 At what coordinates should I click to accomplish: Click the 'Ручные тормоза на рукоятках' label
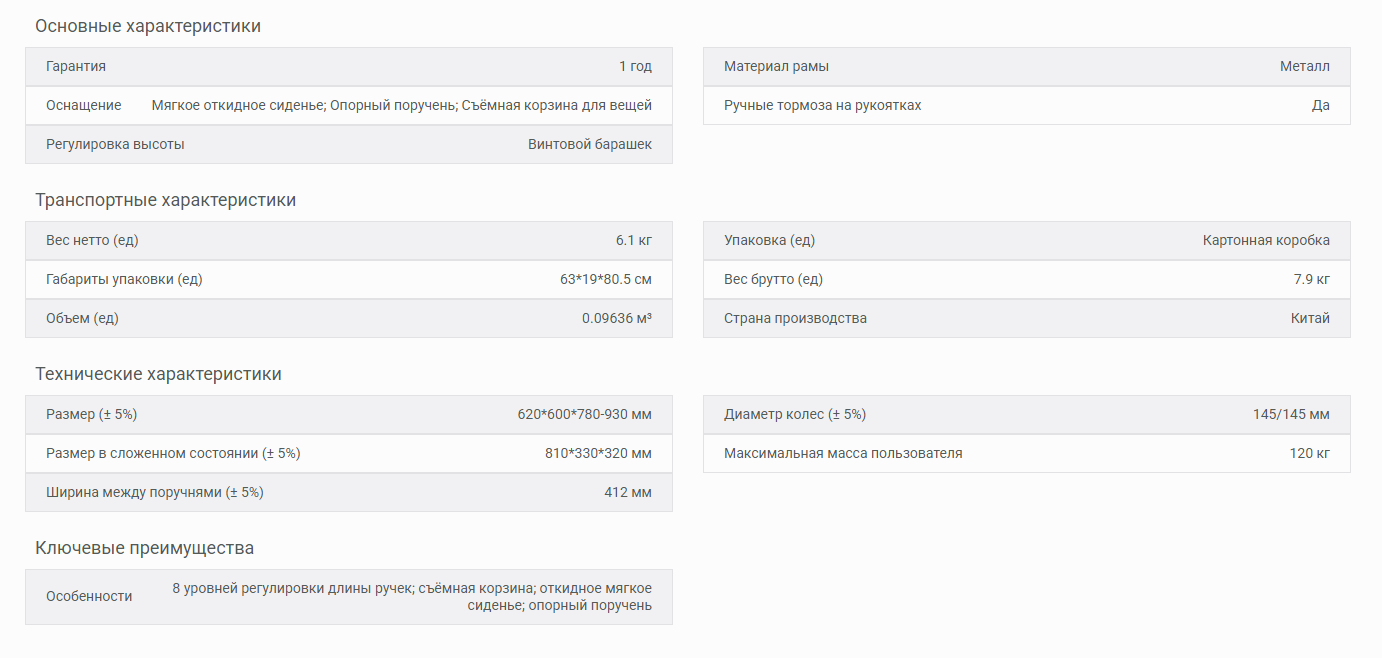click(x=822, y=105)
